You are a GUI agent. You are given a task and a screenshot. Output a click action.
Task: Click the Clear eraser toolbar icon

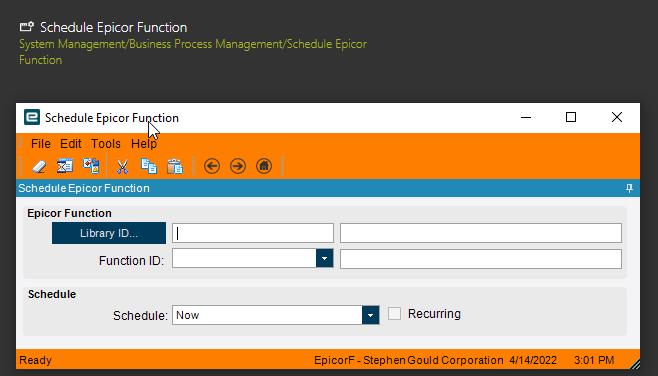pos(39,166)
